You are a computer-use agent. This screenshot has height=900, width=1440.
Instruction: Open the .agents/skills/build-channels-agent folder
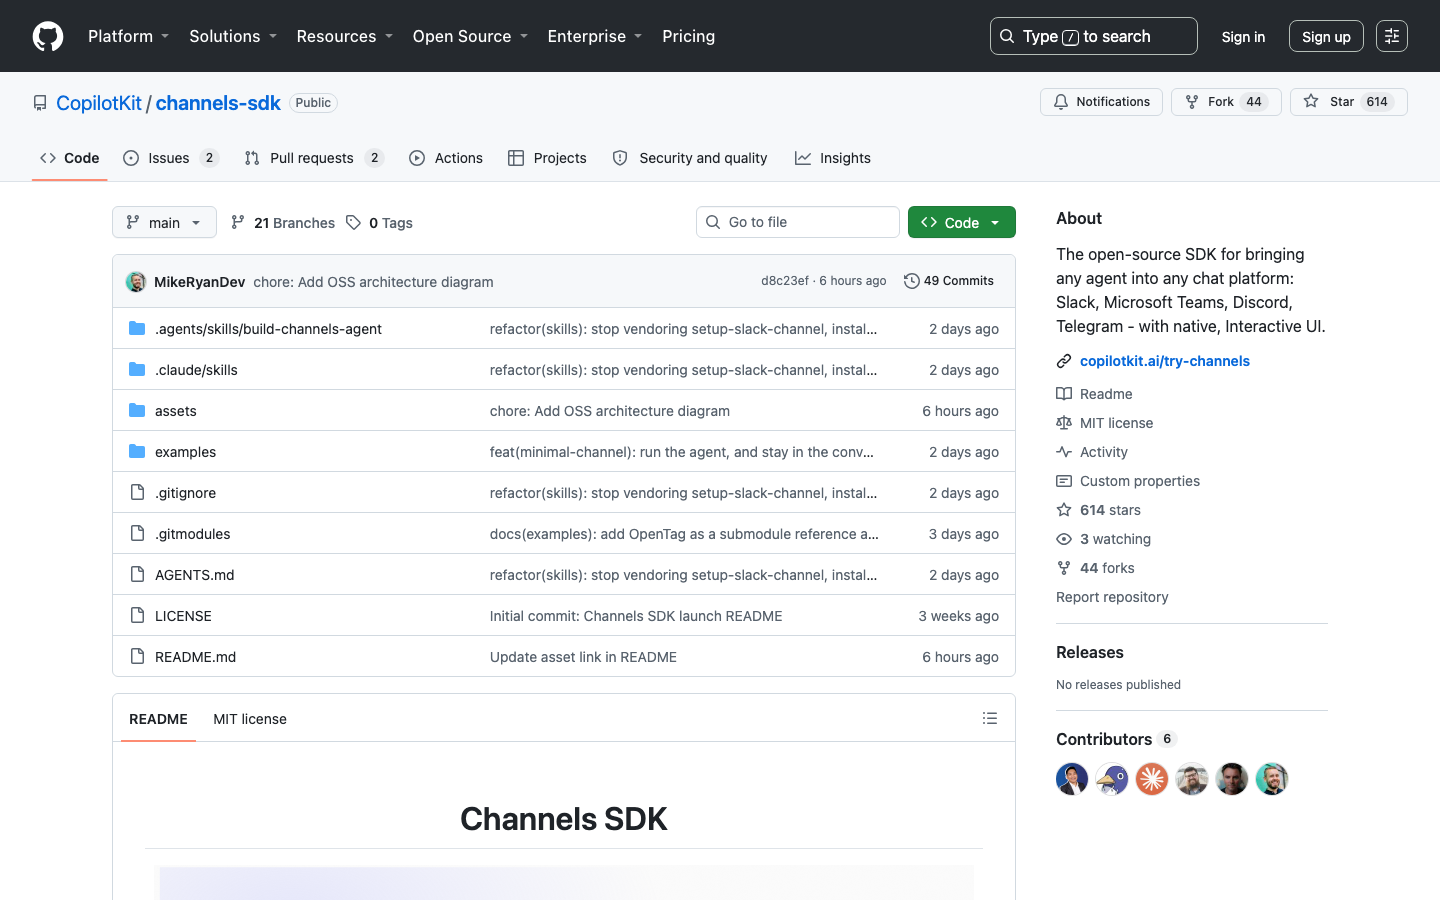(x=268, y=329)
